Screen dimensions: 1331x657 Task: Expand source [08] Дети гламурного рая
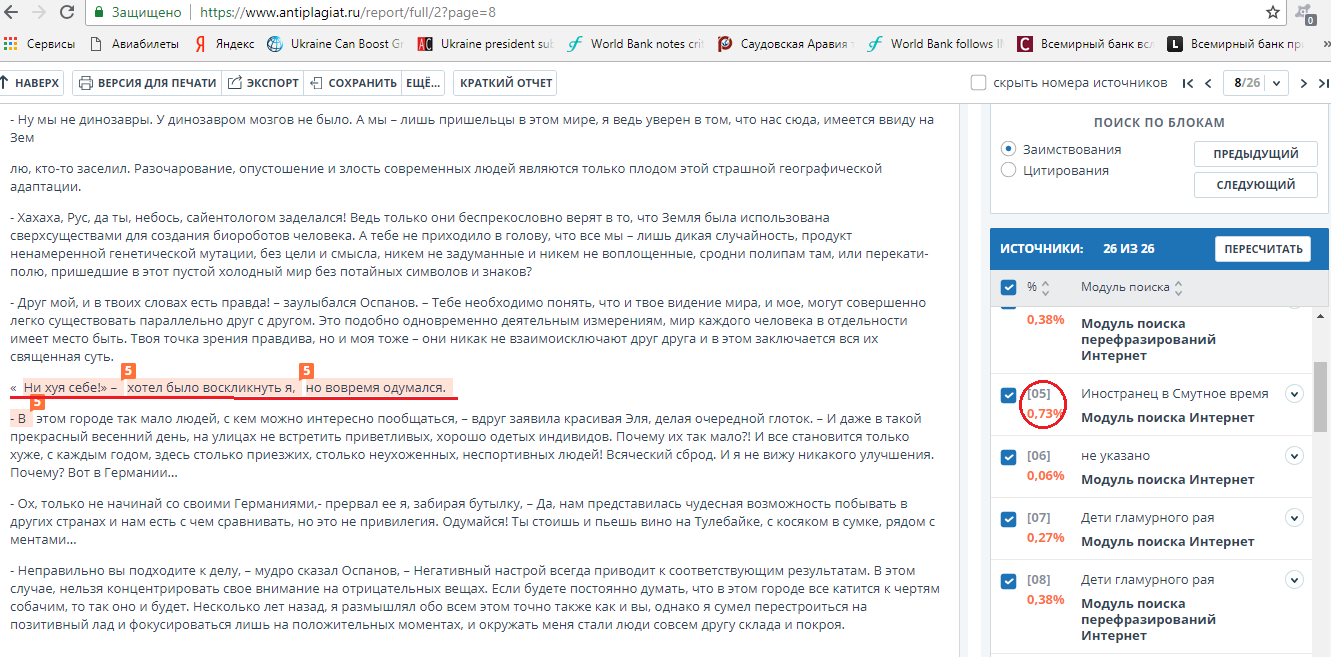pyautogui.click(x=1295, y=580)
